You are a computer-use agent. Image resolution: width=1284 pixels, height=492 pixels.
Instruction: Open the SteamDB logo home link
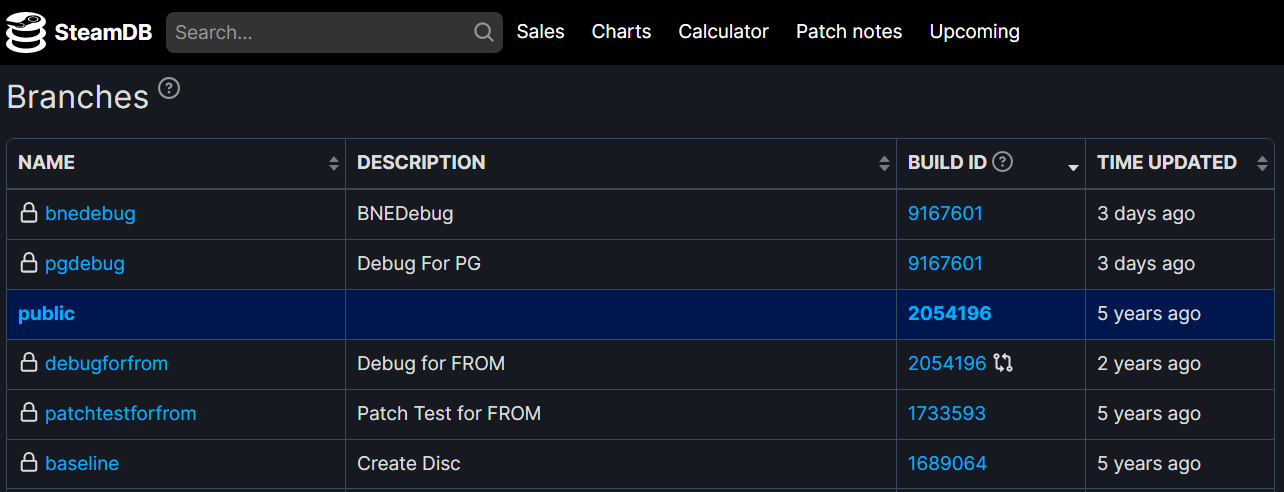click(x=79, y=32)
